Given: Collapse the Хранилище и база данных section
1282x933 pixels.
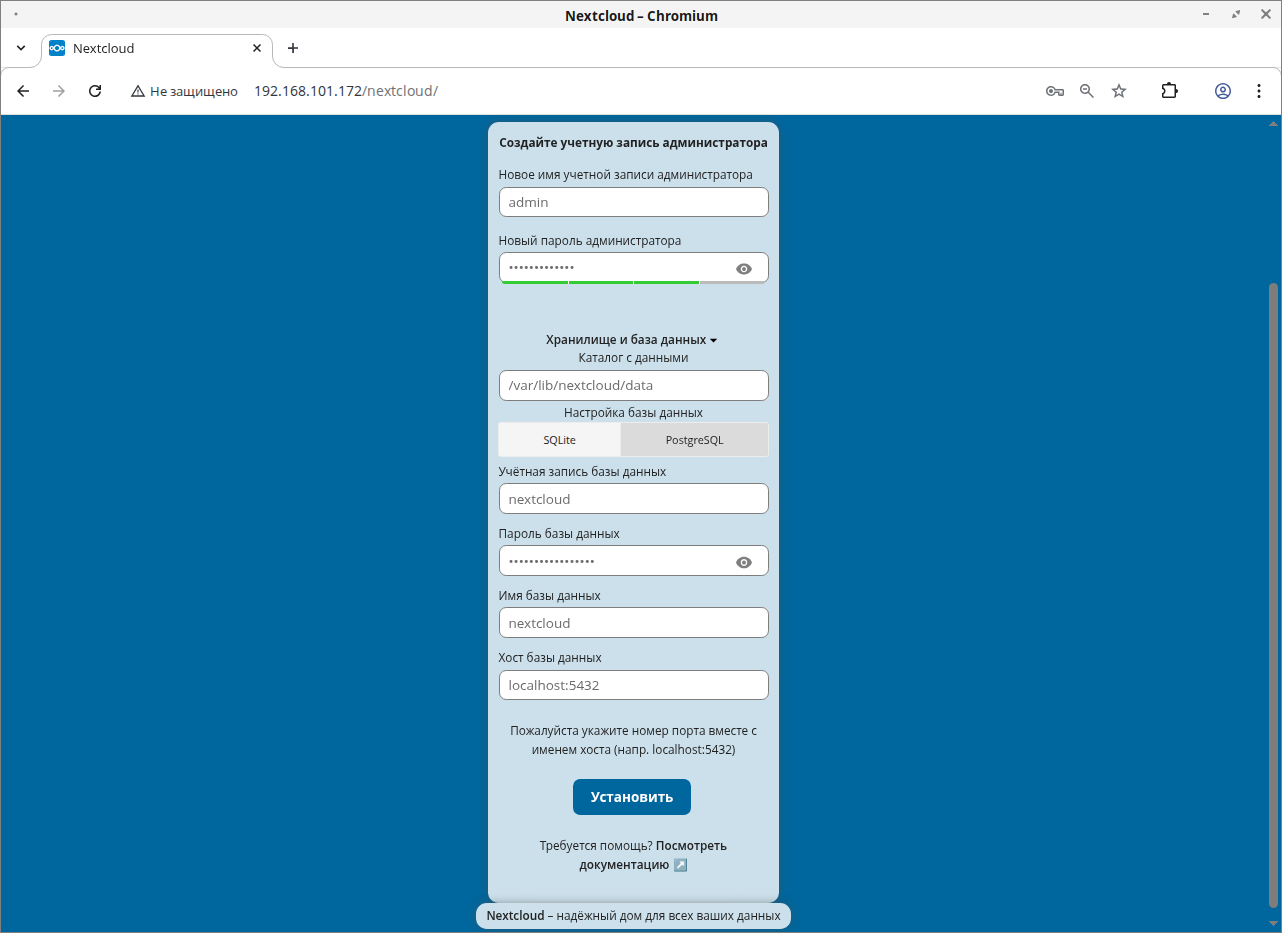Looking at the screenshot, I should [x=631, y=340].
